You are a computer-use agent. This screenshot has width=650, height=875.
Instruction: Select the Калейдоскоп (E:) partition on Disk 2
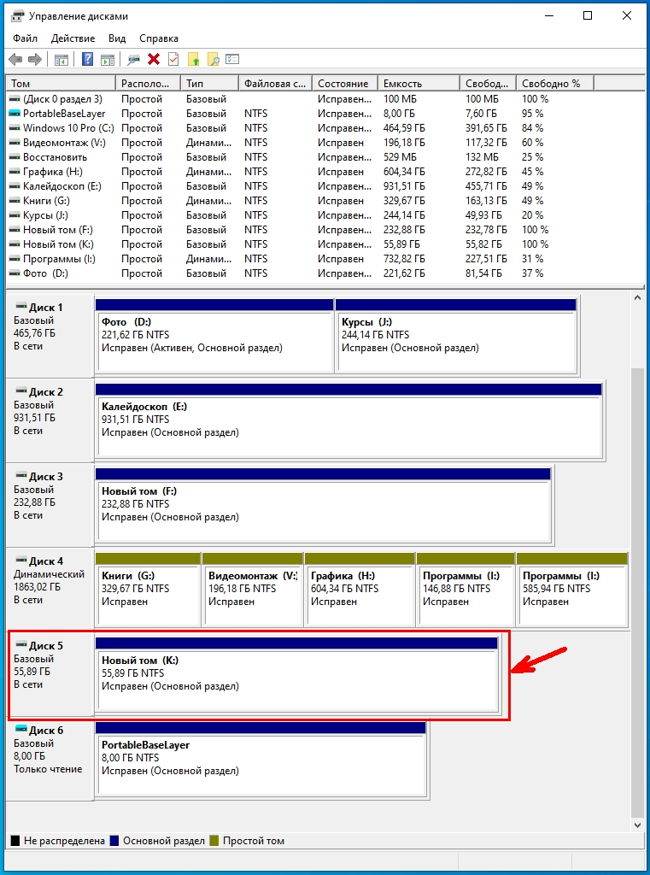349,420
